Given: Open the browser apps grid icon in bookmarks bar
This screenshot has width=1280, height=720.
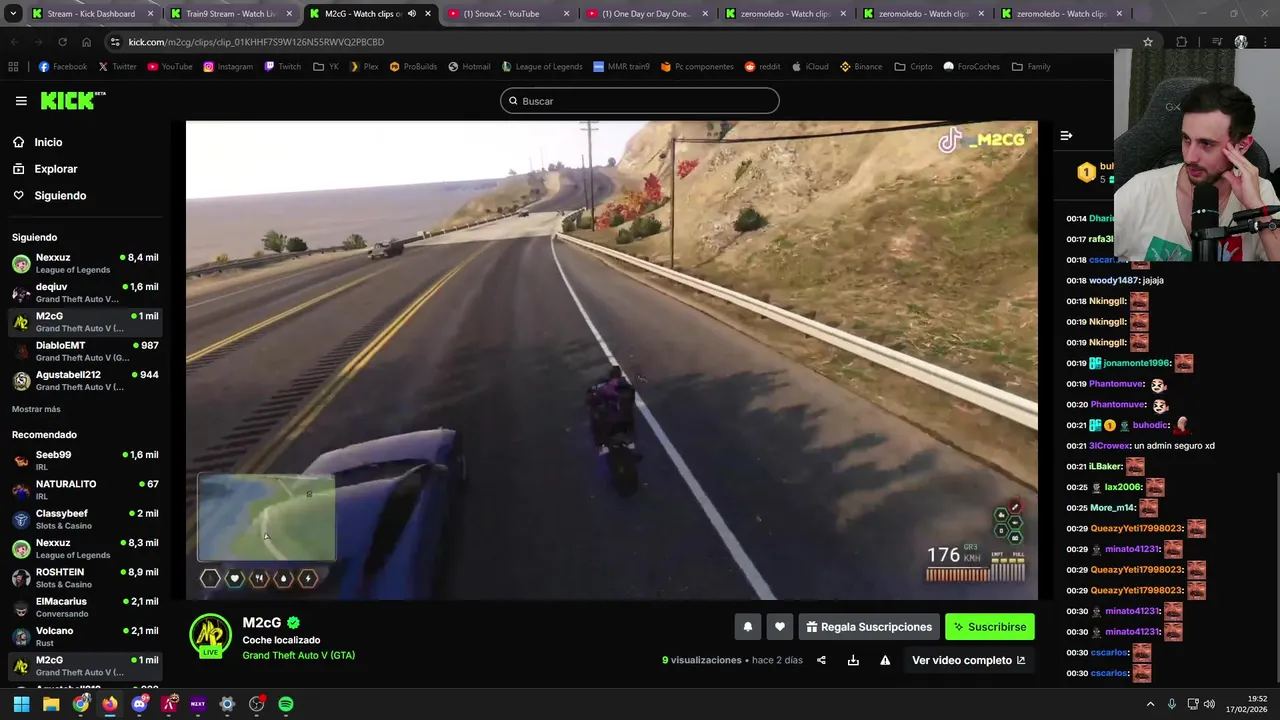Looking at the screenshot, I should coord(13,67).
